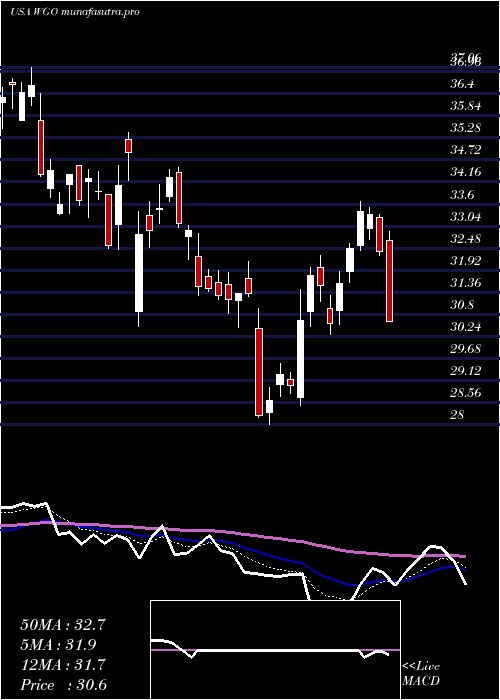Select the 34.72 price level label
Viewport: 500px width, 700px height.
466,150
